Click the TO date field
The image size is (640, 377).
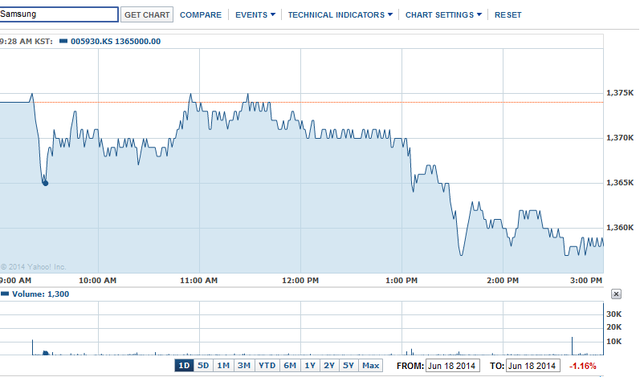[x=532, y=366]
